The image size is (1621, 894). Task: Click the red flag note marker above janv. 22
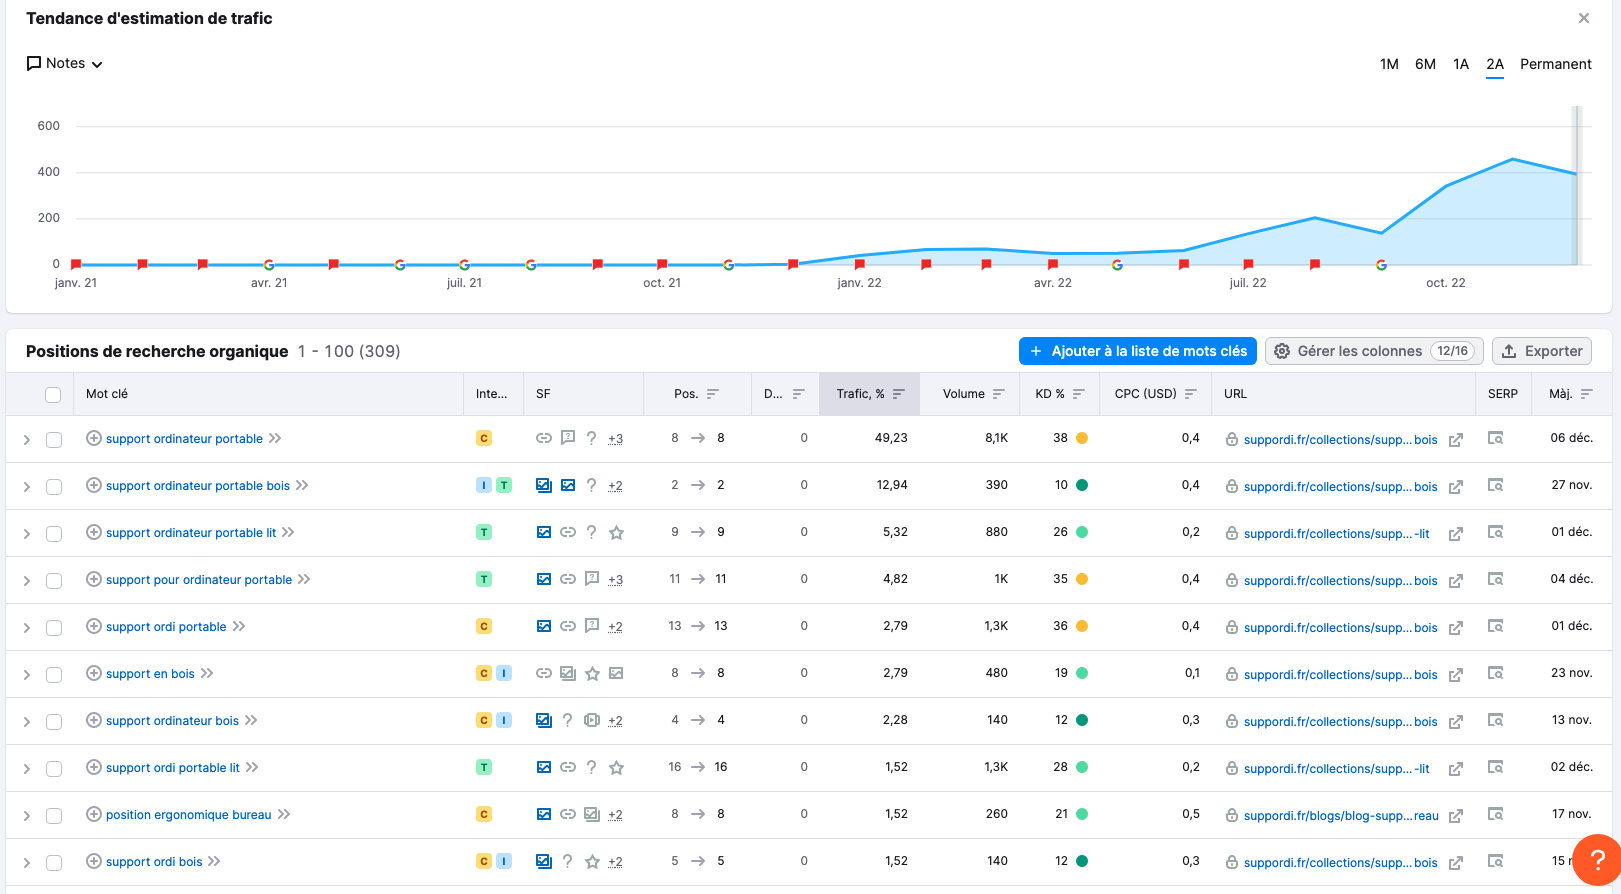(860, 264)
